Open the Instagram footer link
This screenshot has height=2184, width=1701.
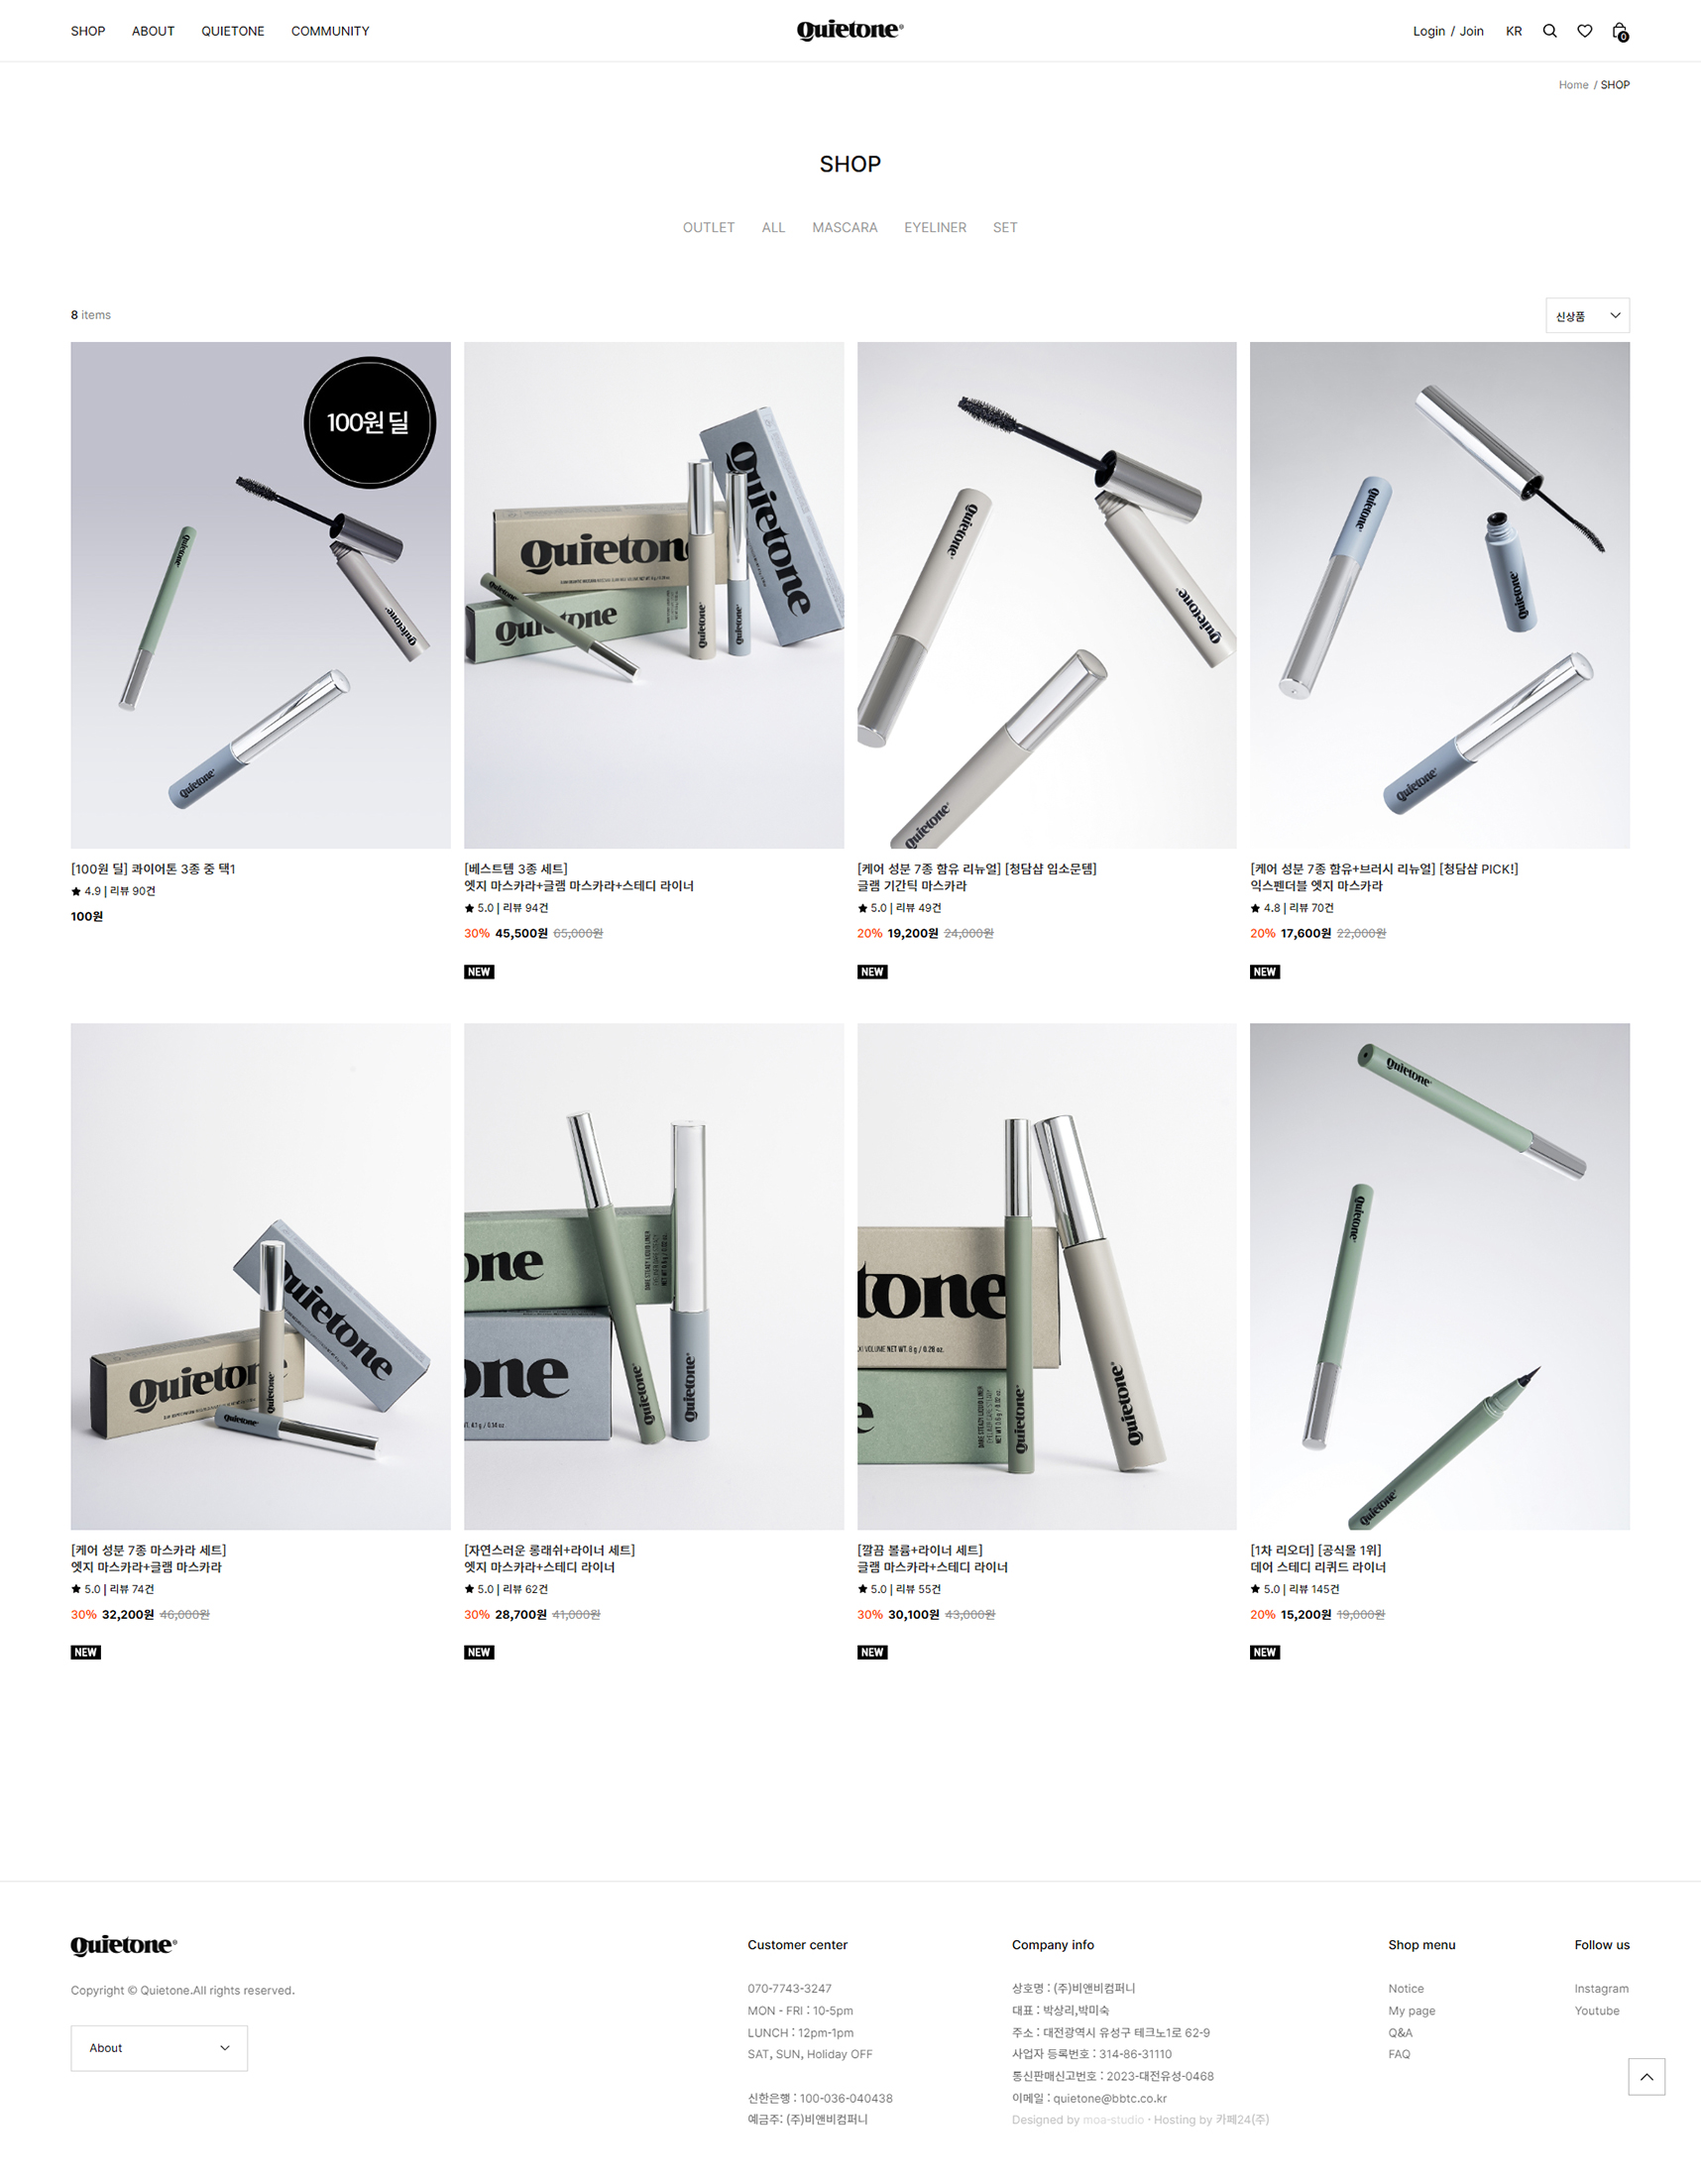tap(1601, 1989)
